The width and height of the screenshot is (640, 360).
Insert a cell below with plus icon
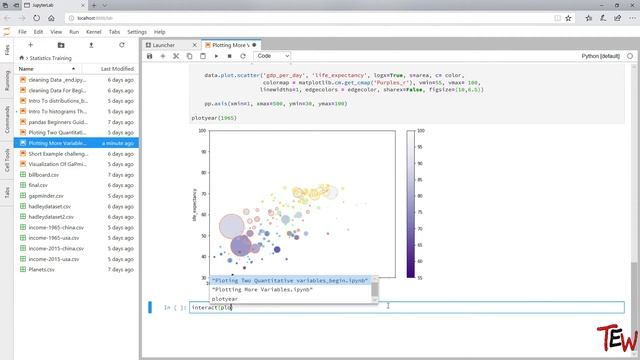click(x=163, y=56)
